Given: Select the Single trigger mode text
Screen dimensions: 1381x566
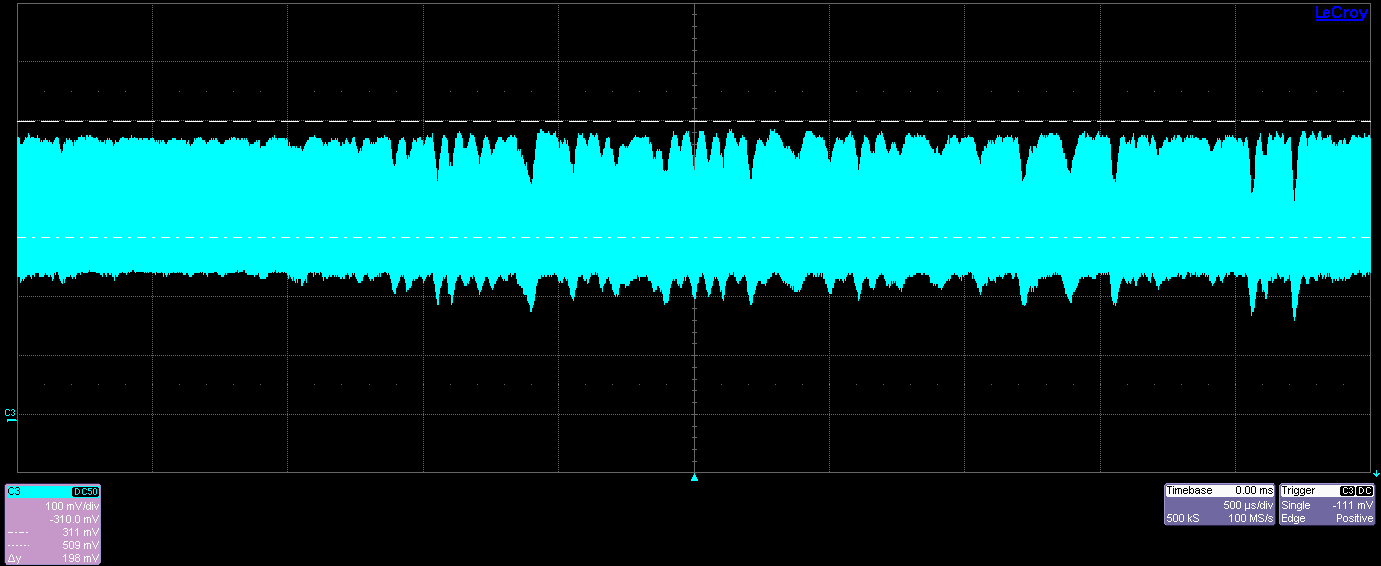Looking at the screenshot, I should click(x=1296, y=506).
